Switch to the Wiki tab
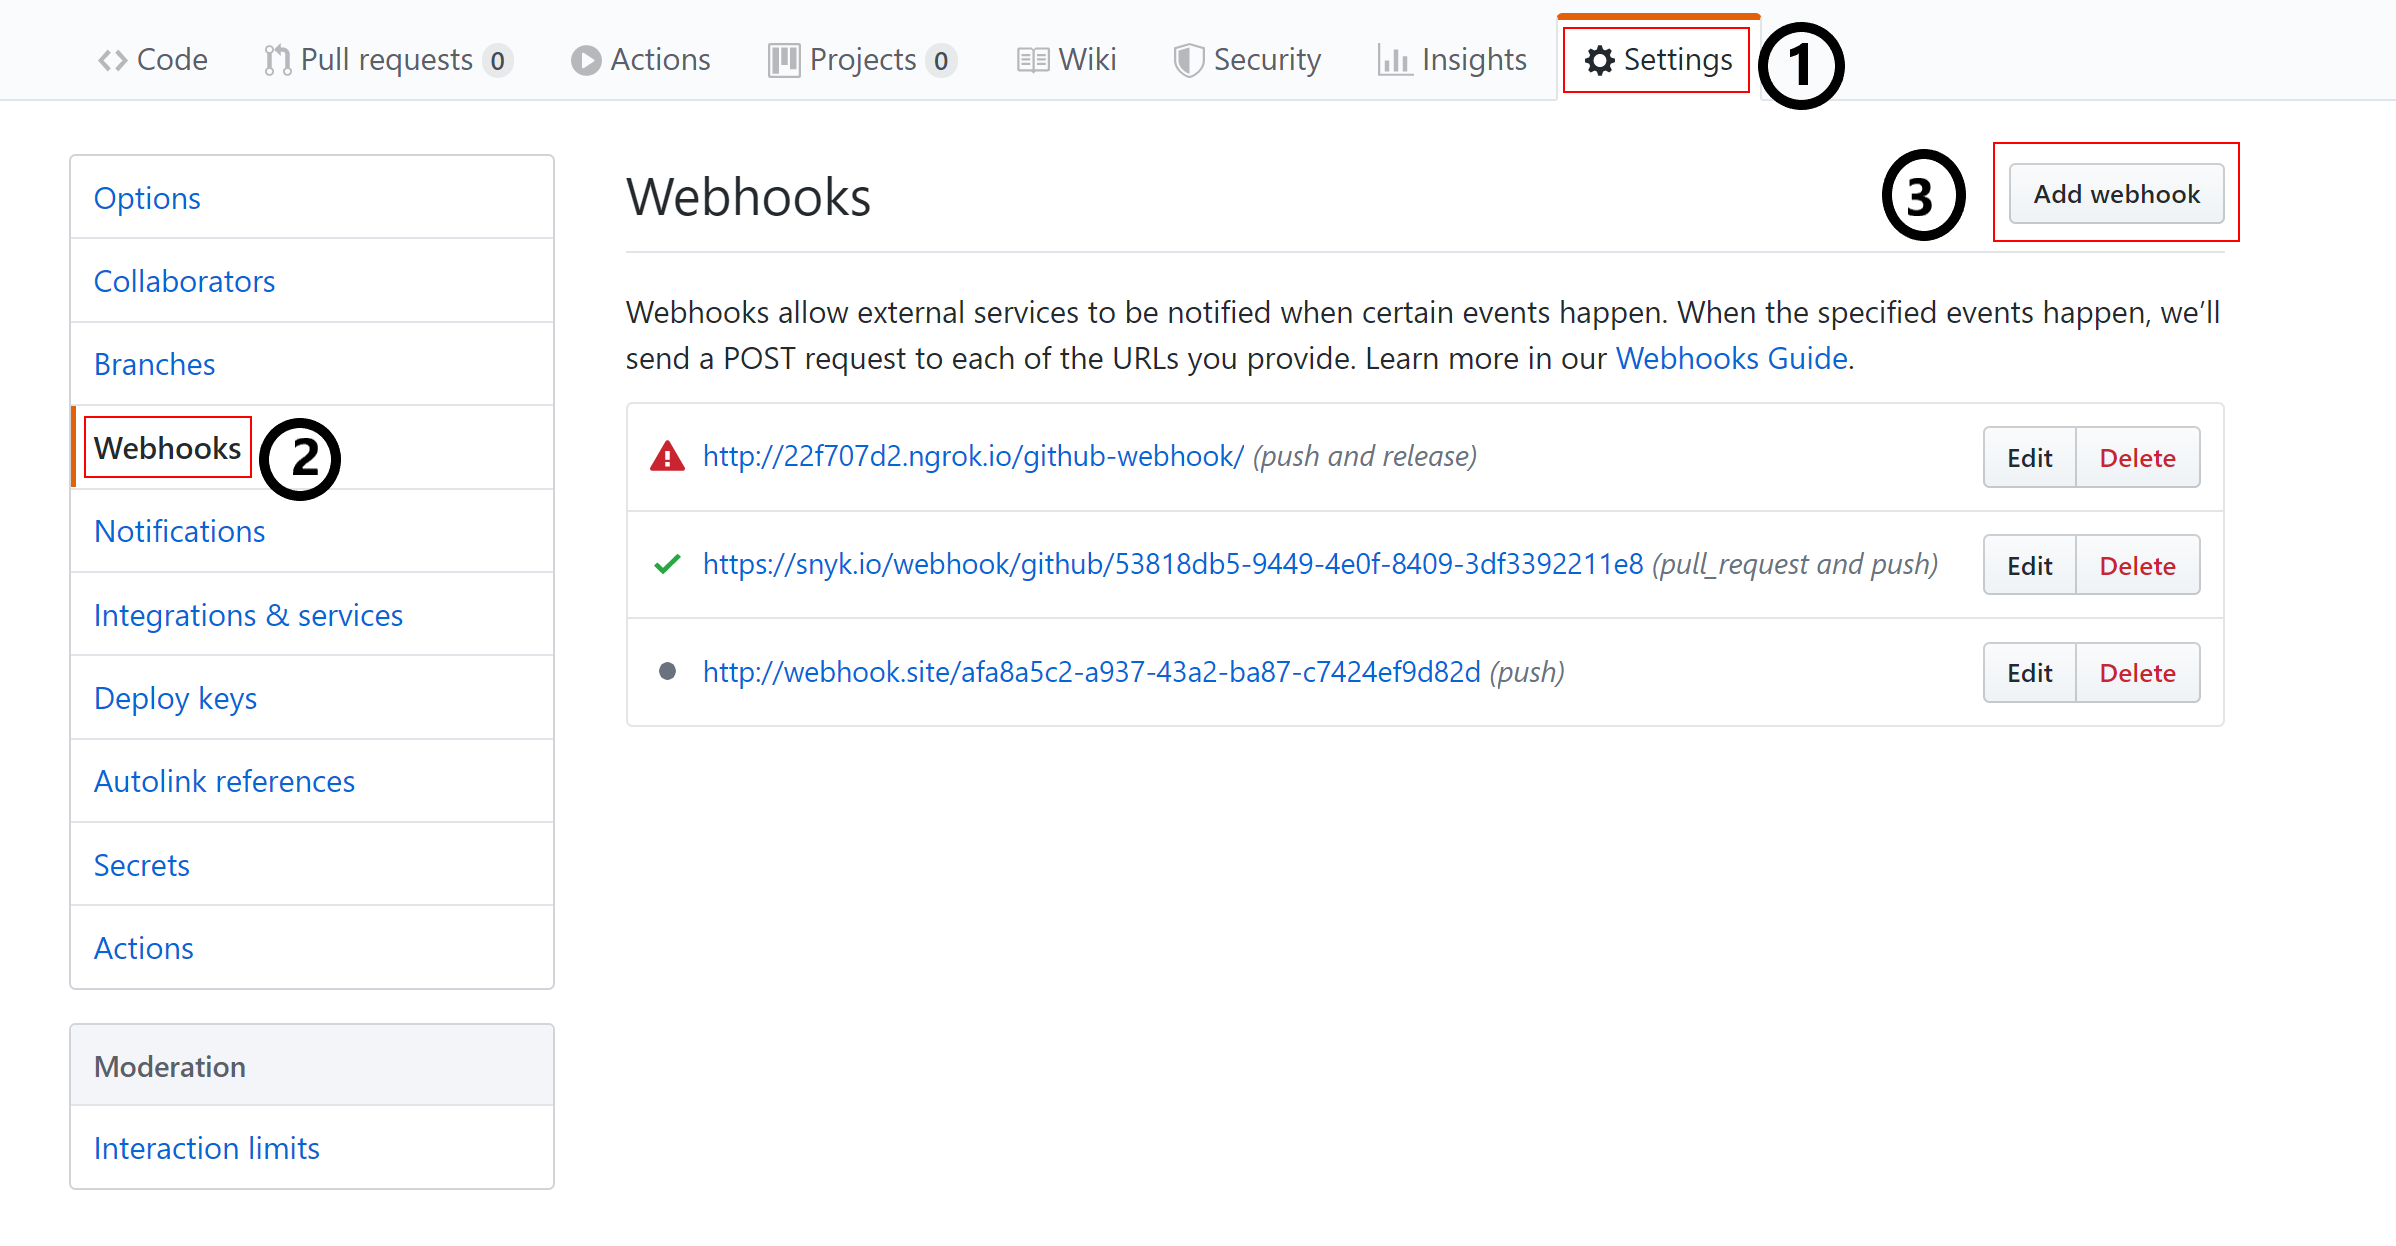The width and height of the screenshot is (2396, 1246). pyautogui.click(x=1067, y=60)
